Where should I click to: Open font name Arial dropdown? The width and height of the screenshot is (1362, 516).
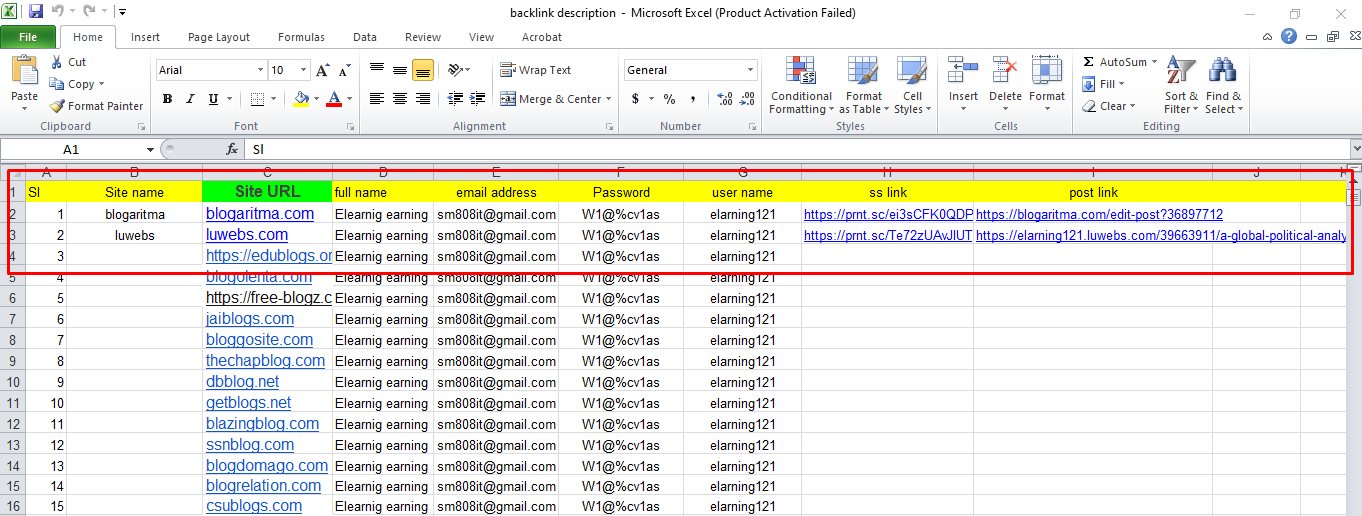pyautogui.click(x=260, y=70)
